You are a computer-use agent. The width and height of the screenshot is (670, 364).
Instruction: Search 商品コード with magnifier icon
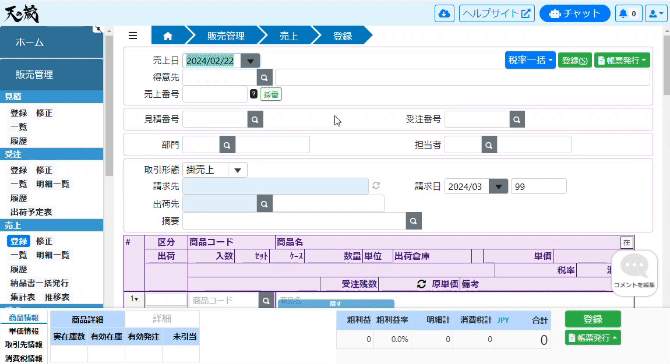[266, 301]
